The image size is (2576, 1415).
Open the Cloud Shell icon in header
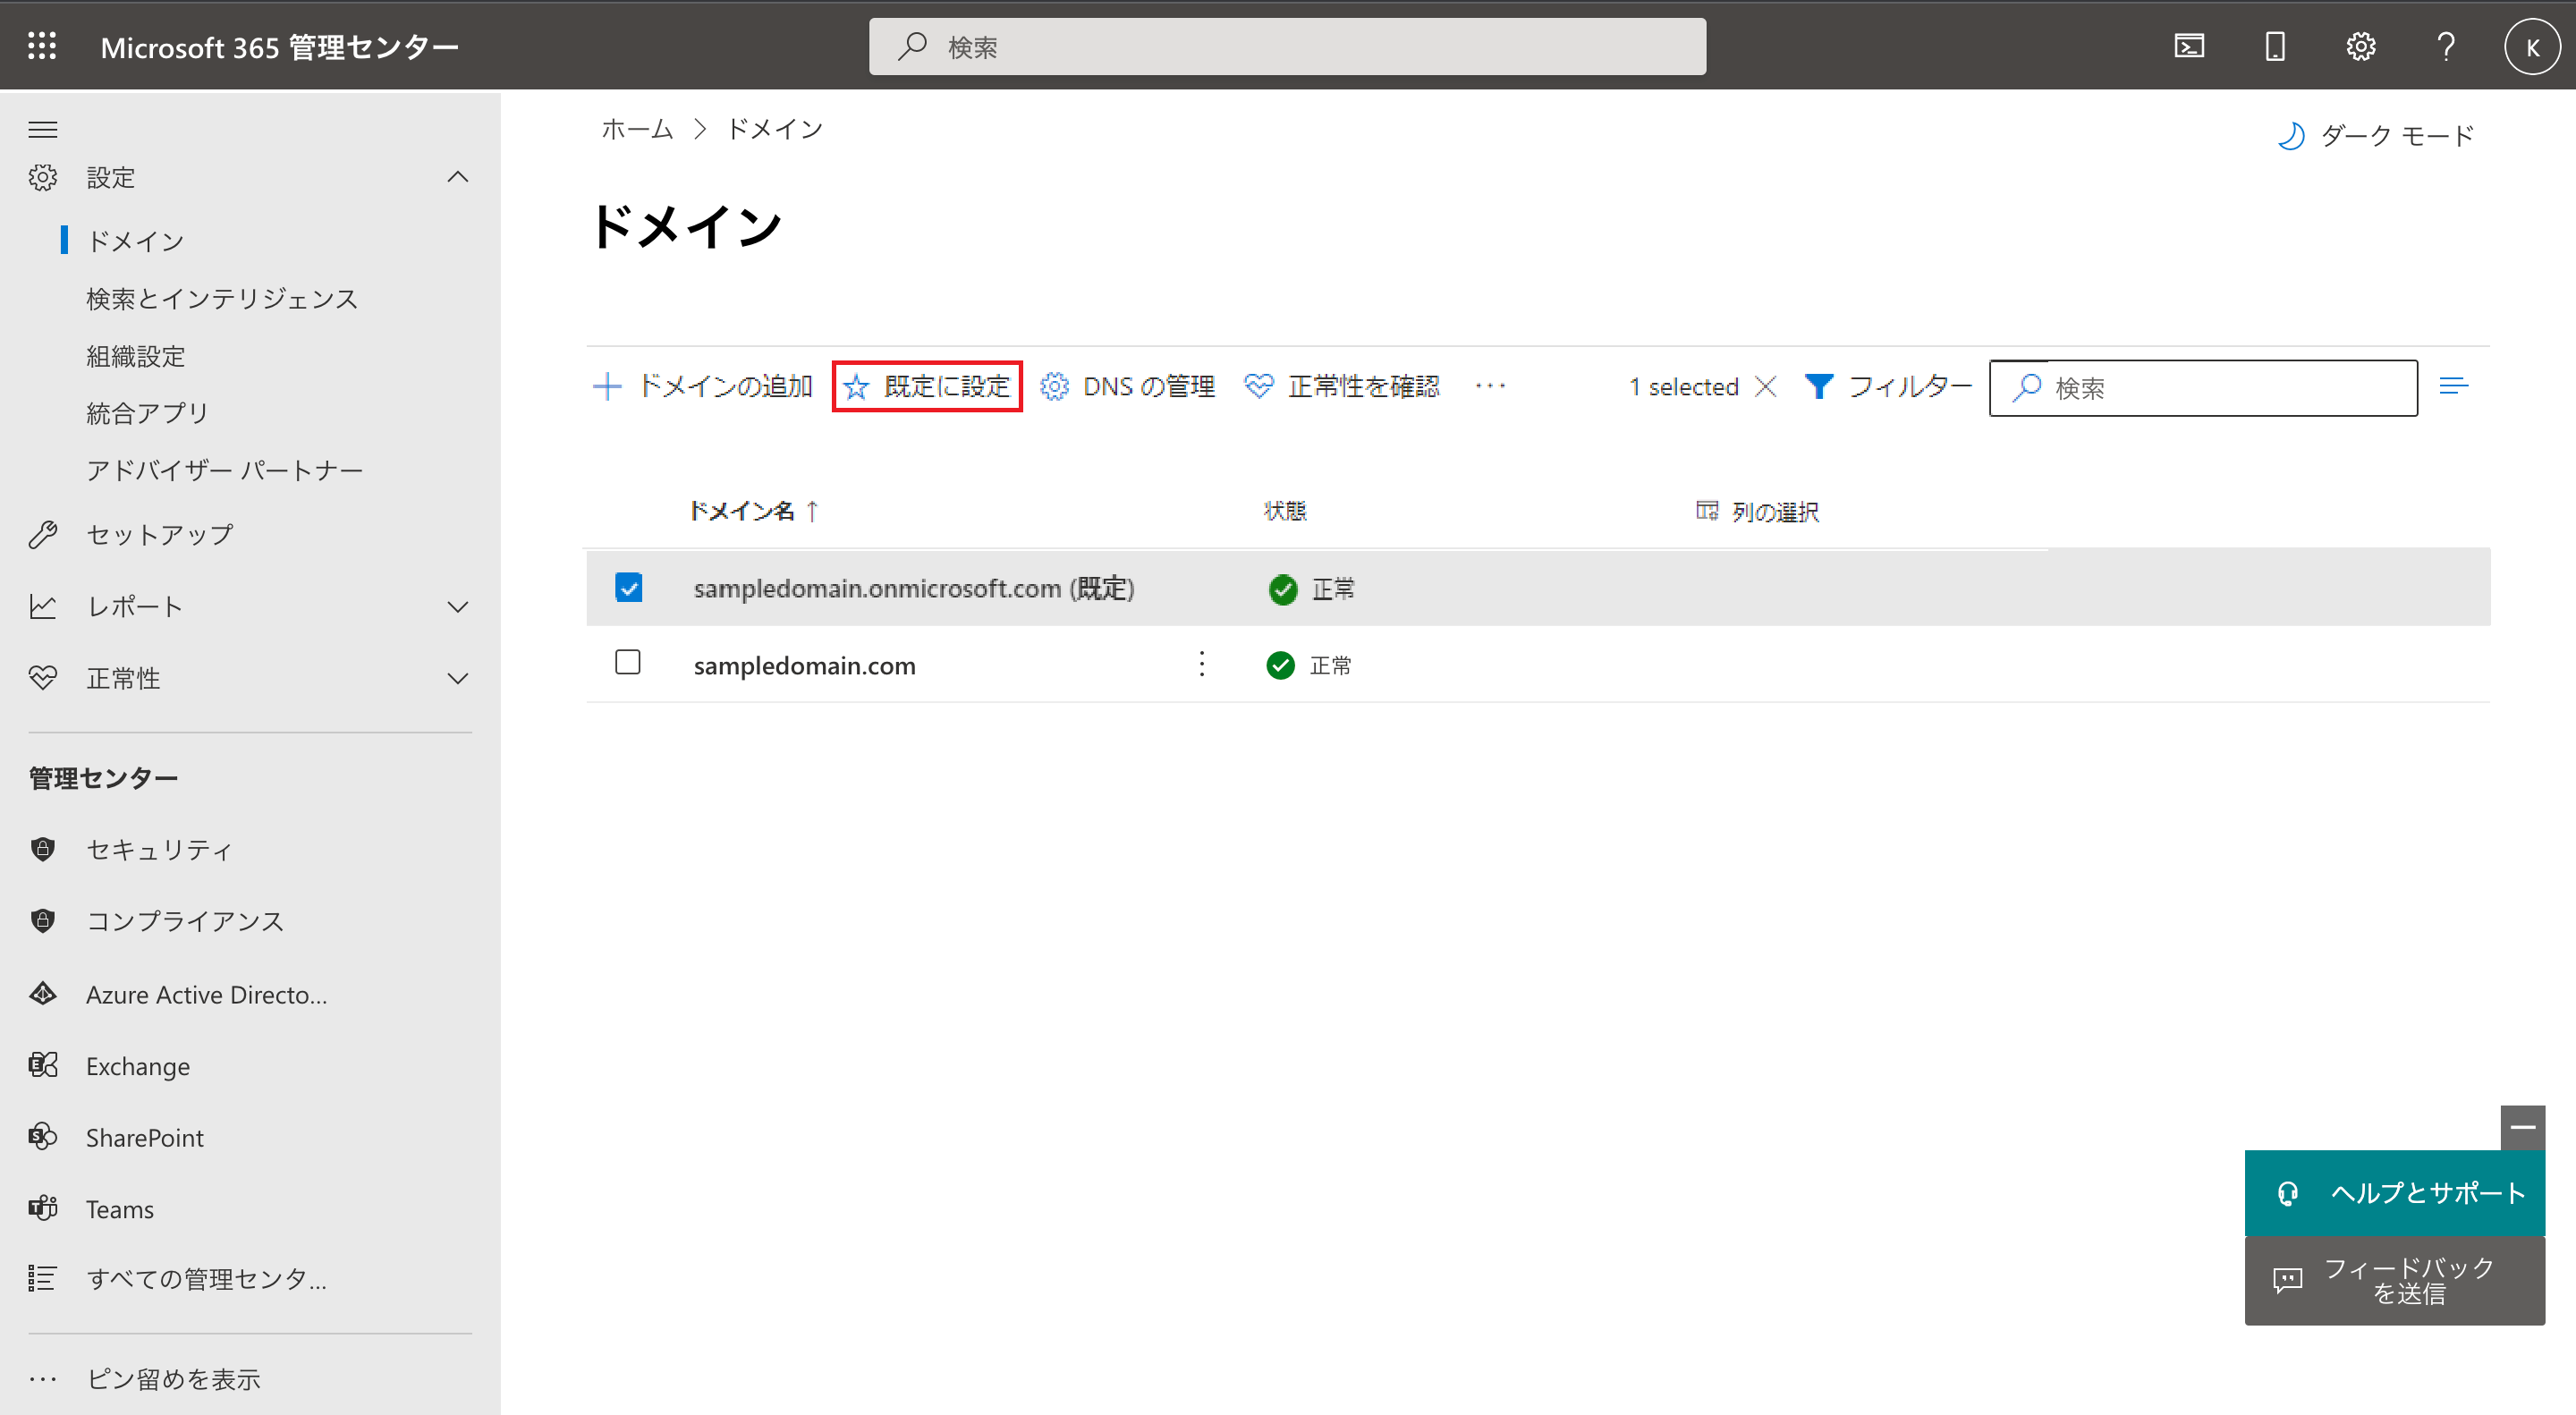(x=2189, y=46)
